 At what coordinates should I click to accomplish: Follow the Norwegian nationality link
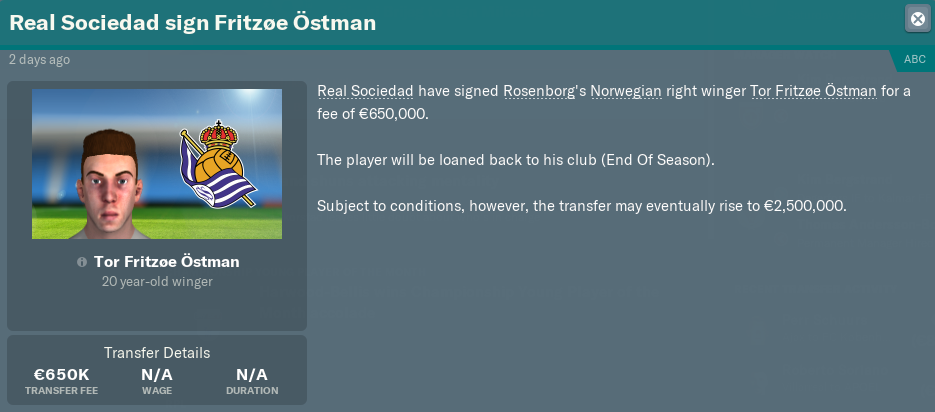626,91
